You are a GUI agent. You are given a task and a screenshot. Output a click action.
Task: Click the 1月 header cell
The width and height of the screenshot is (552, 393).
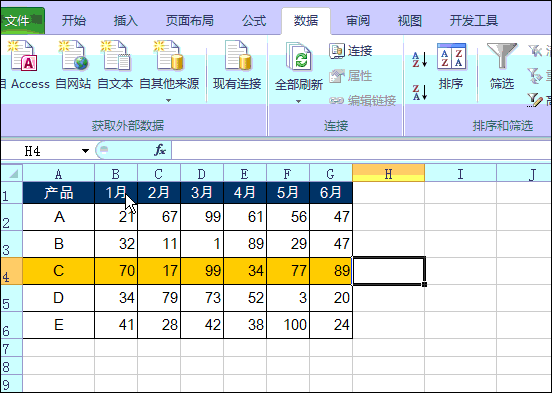coord(116,193)
